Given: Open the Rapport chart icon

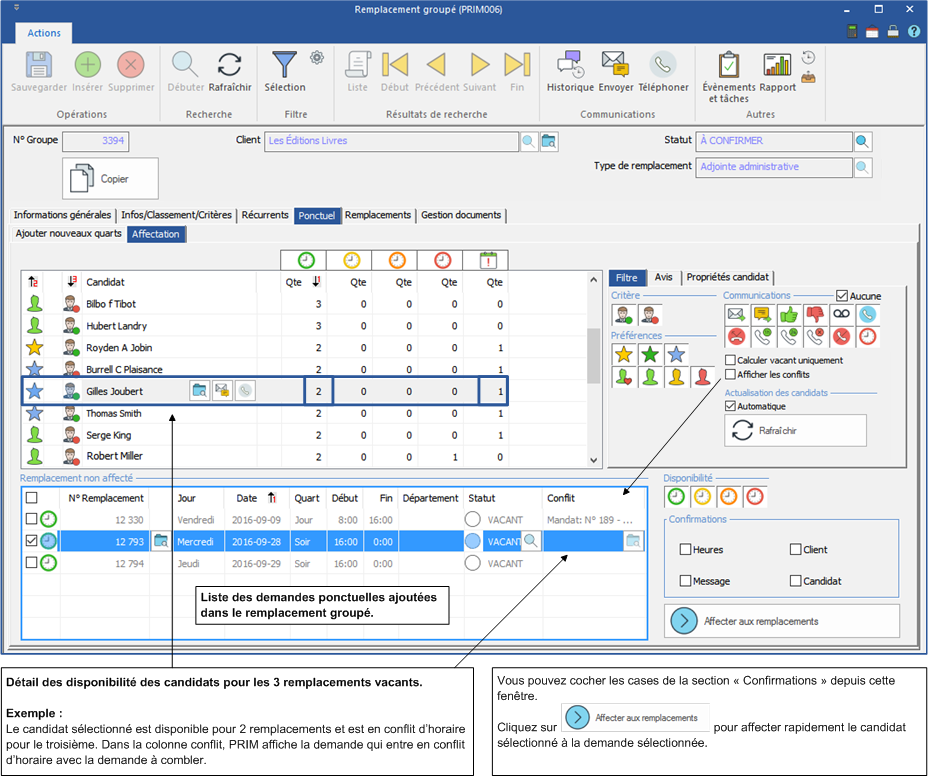Looking at the screenshot, I should [x=777, y=65].
